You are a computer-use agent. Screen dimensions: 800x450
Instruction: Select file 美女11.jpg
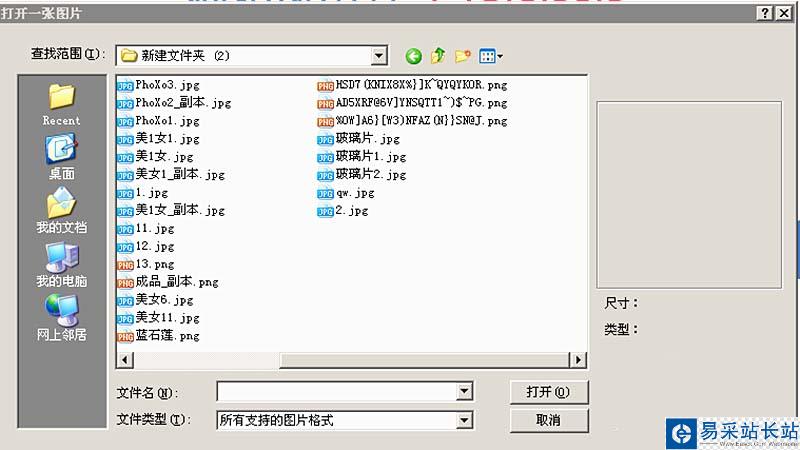[x=158, y=318]
